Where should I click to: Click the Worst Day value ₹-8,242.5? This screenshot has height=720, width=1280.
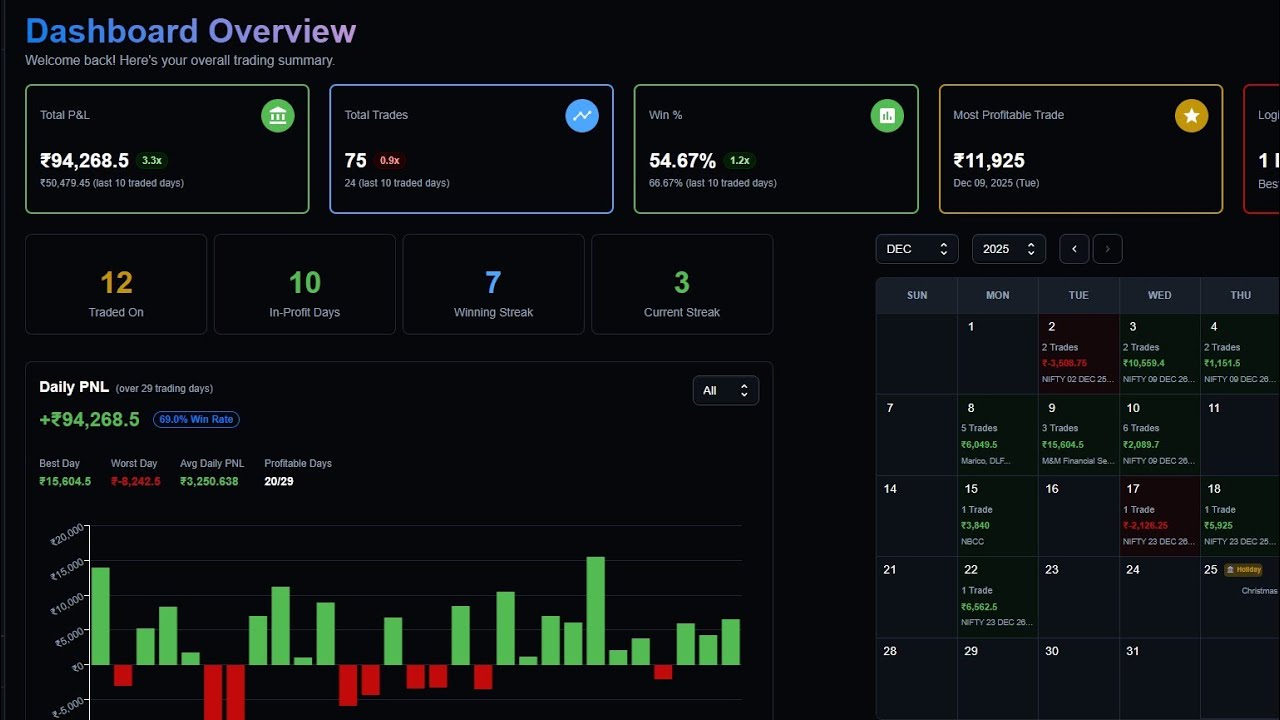(136, 481)
